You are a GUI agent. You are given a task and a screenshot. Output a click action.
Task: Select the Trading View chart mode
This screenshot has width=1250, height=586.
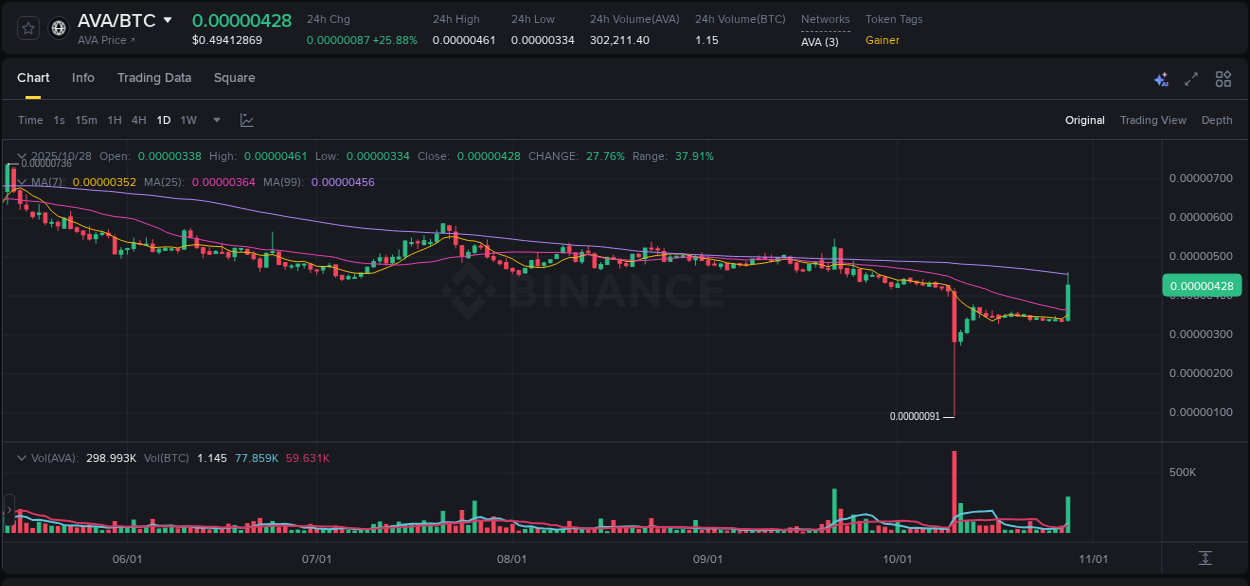[1152, 120]
